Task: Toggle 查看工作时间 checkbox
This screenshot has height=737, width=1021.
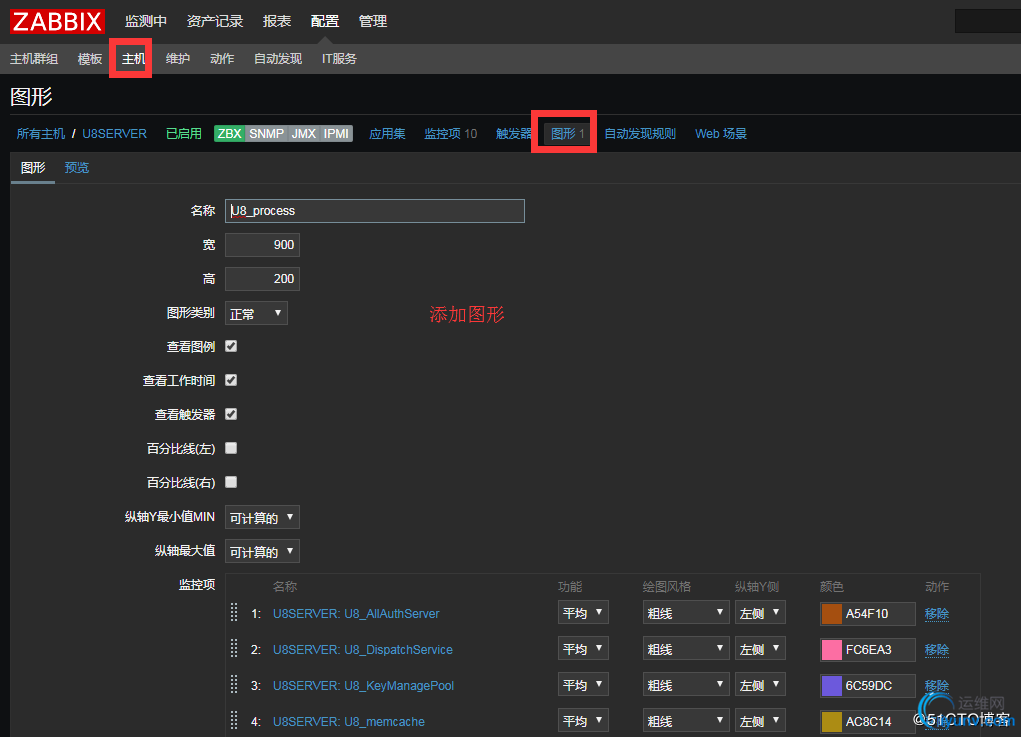Action: pos(231,380)
